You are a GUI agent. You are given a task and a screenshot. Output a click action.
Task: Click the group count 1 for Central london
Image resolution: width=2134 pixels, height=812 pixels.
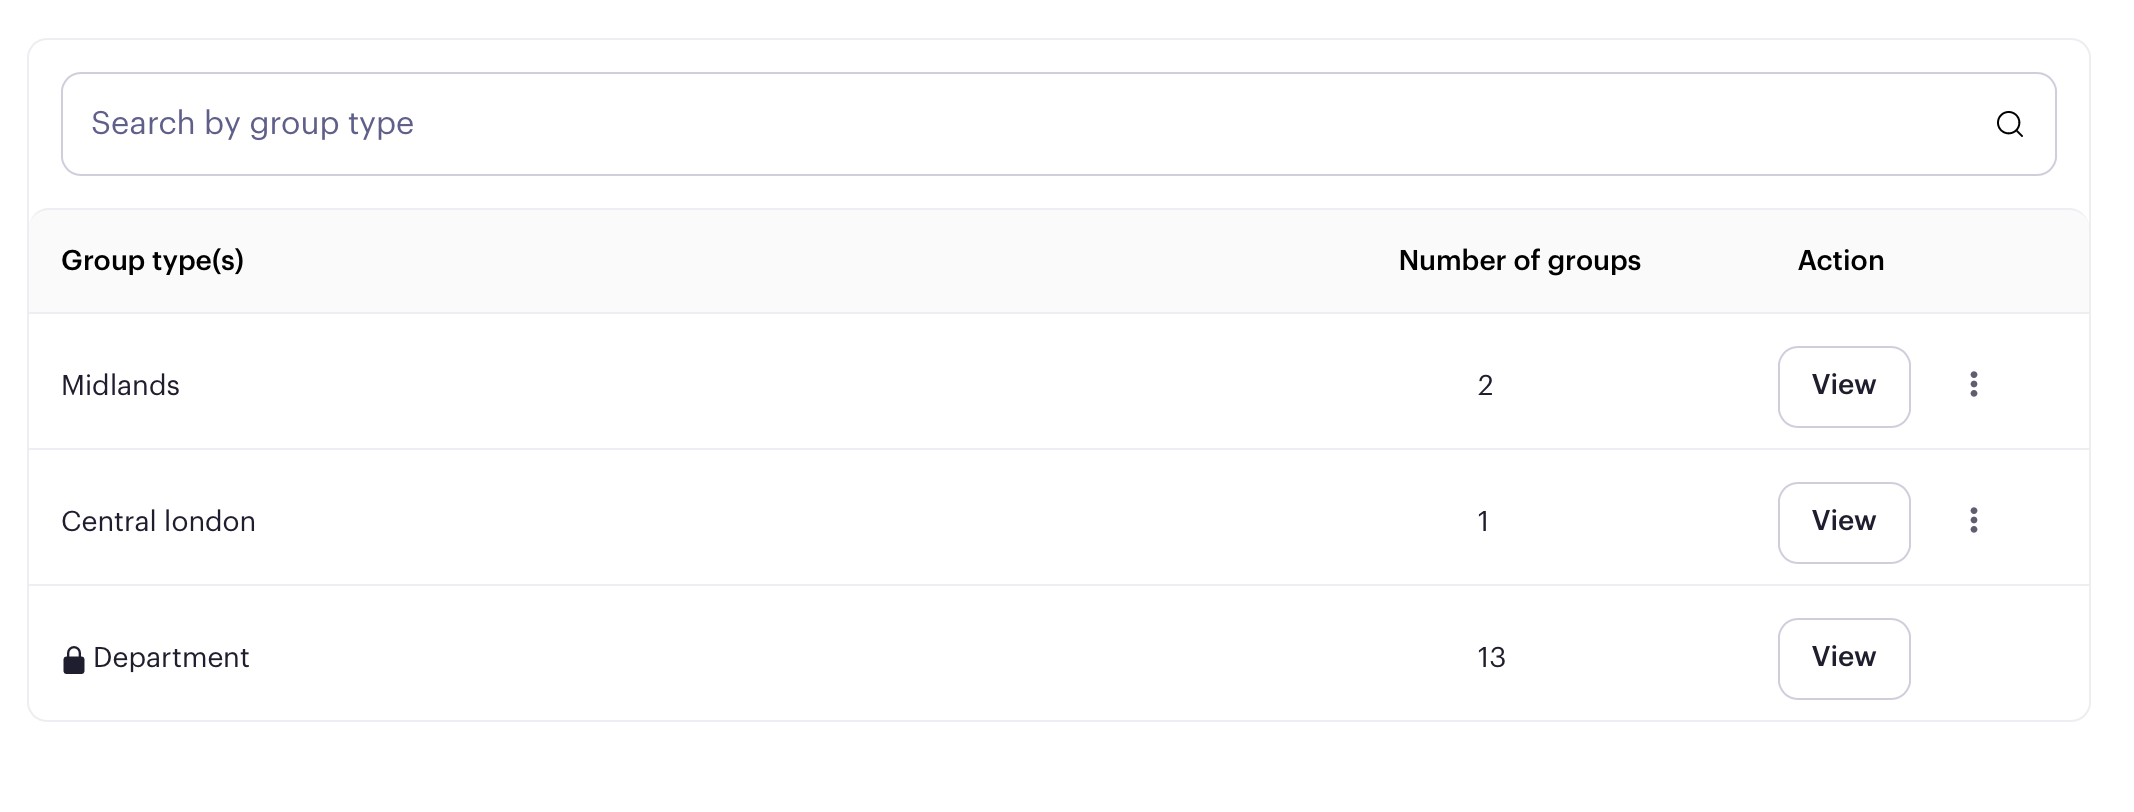[x=1483, y=522]
